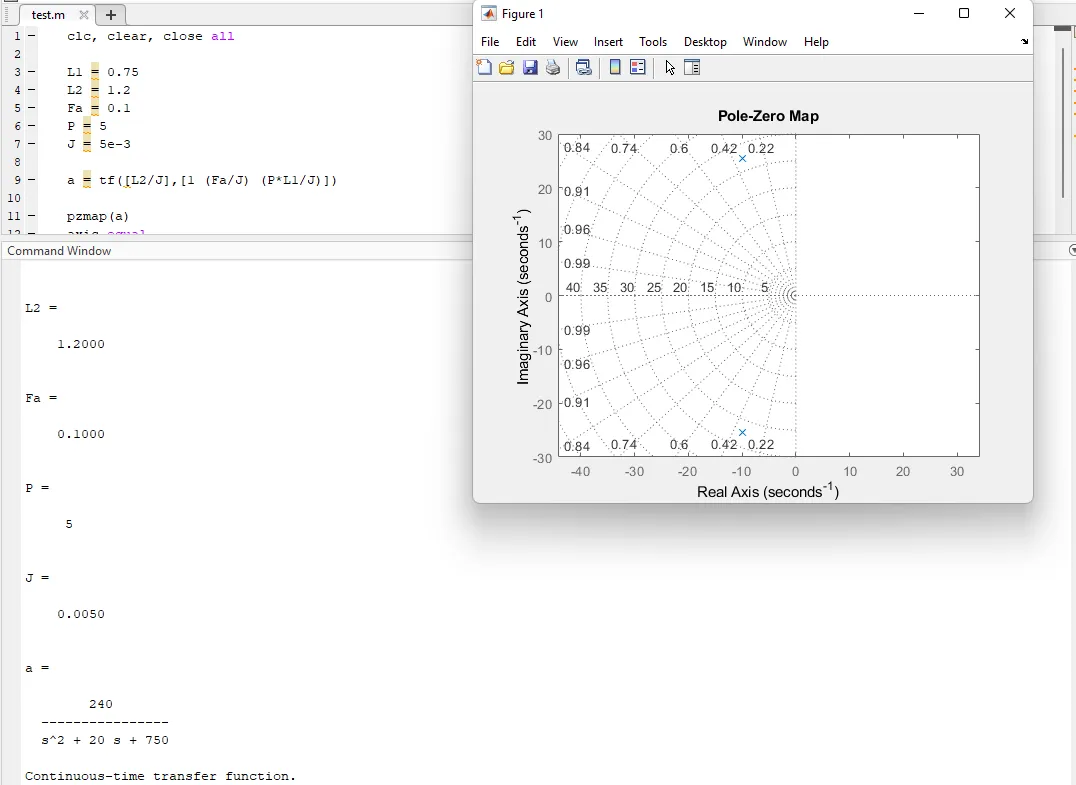Add a new editor tab with plus button
This screenshot has height=785, width=1076.
pyautogui.click(x=111, y=15)
